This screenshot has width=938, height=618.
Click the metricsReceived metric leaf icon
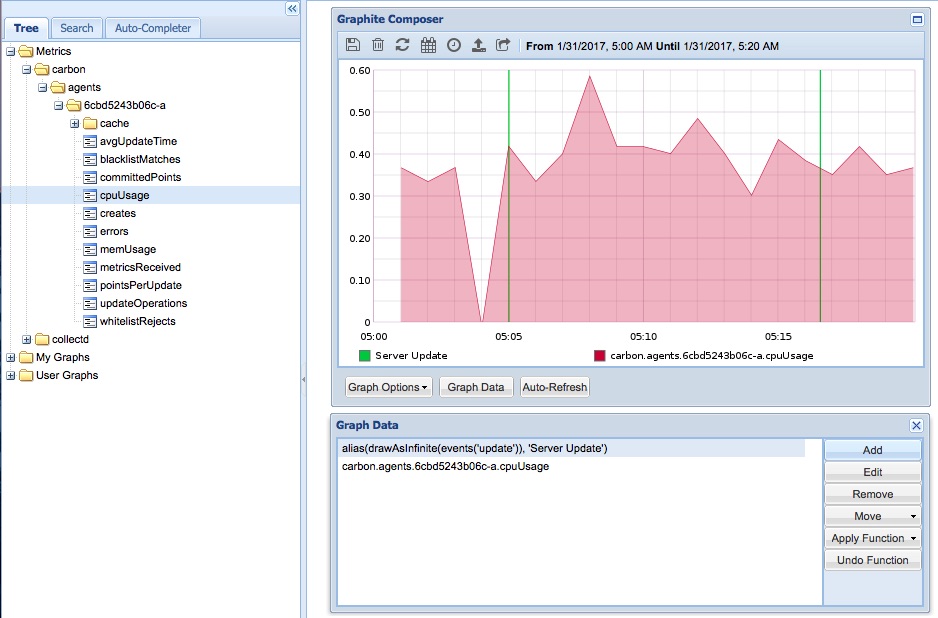tap(90, 267)
